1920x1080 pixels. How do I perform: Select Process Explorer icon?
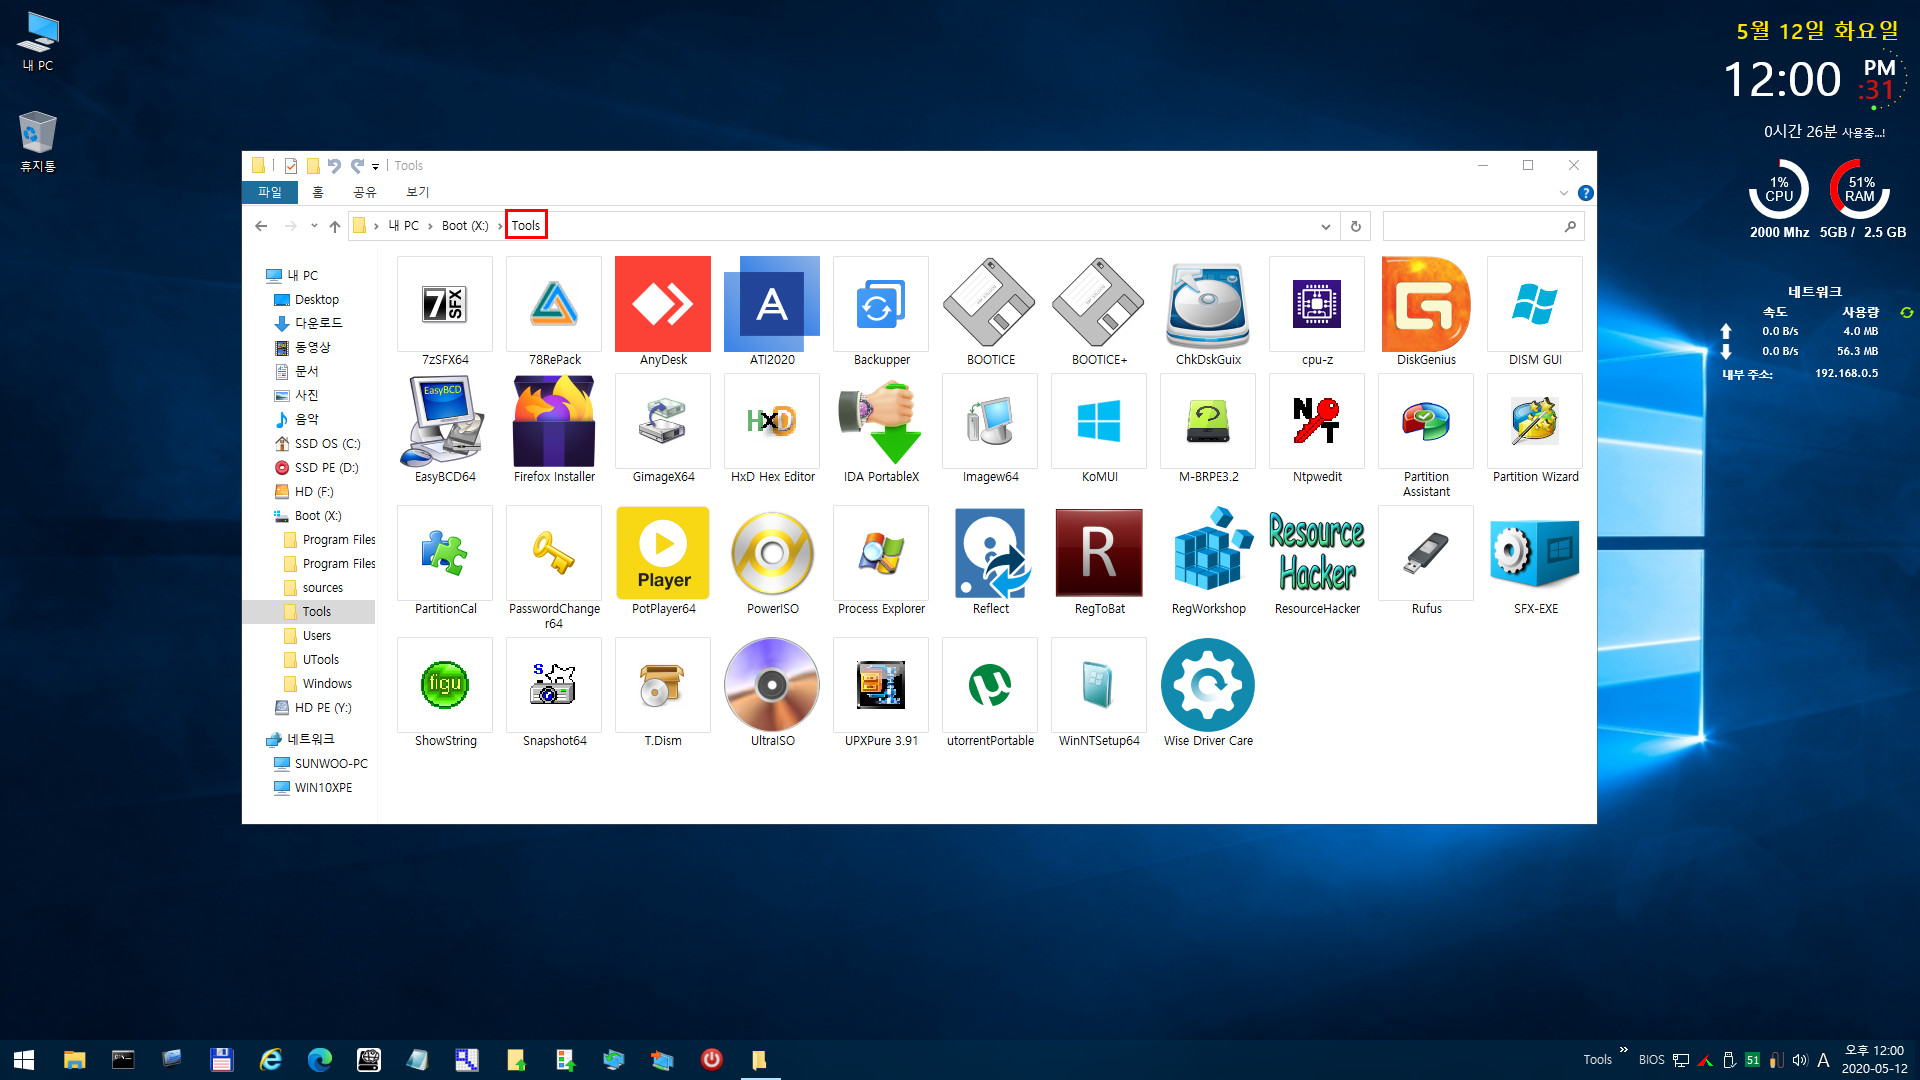(881, 553)
